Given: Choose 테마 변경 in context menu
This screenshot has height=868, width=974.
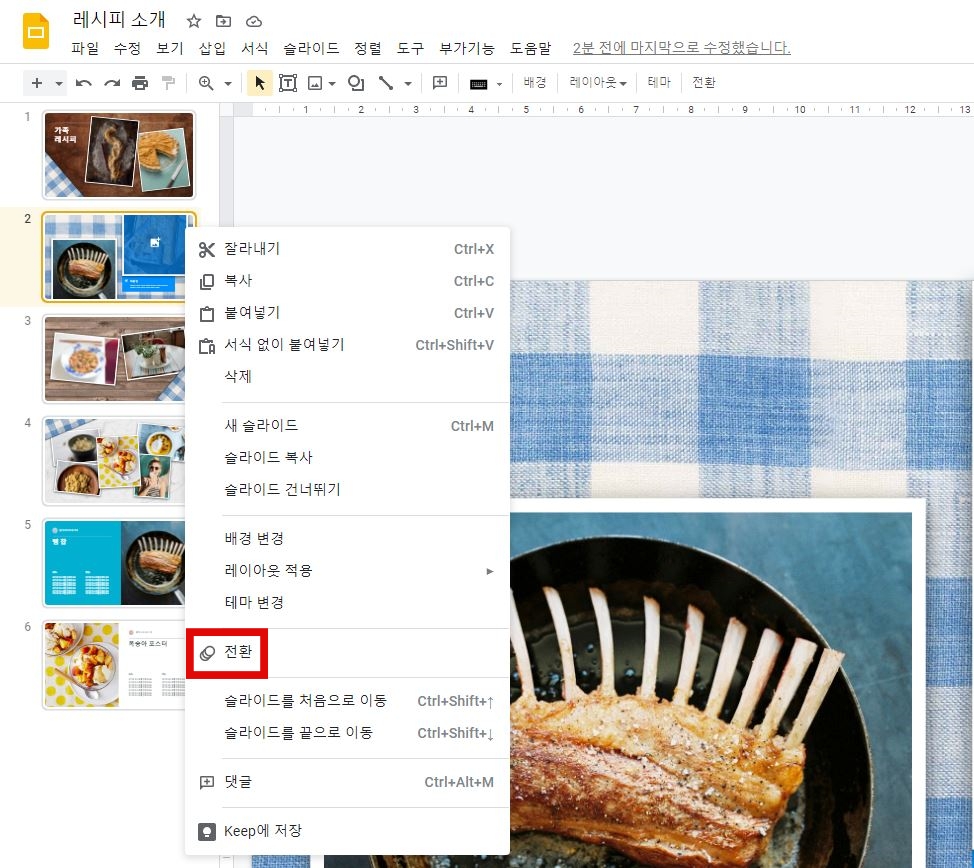Looking at the screenshot, I should (347, 603).
